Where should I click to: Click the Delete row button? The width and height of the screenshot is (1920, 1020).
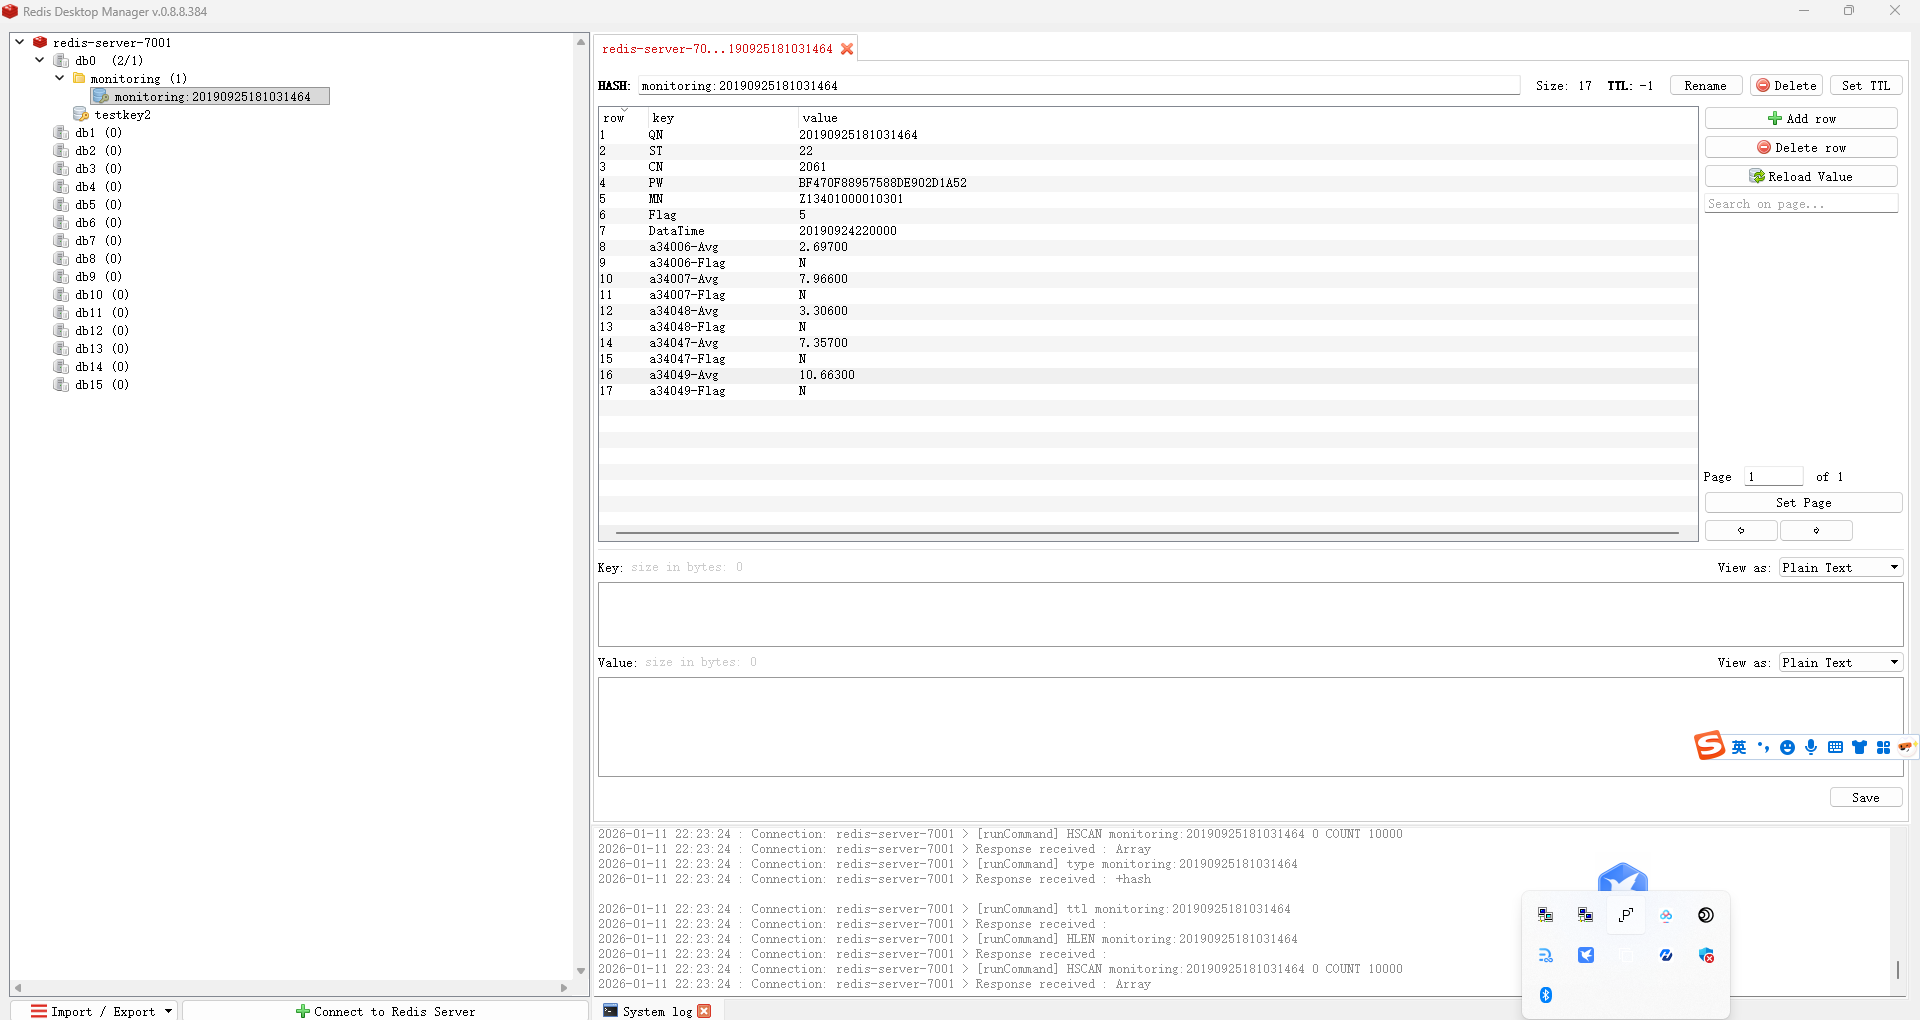pyautogui.click(x=1801, y=147)
